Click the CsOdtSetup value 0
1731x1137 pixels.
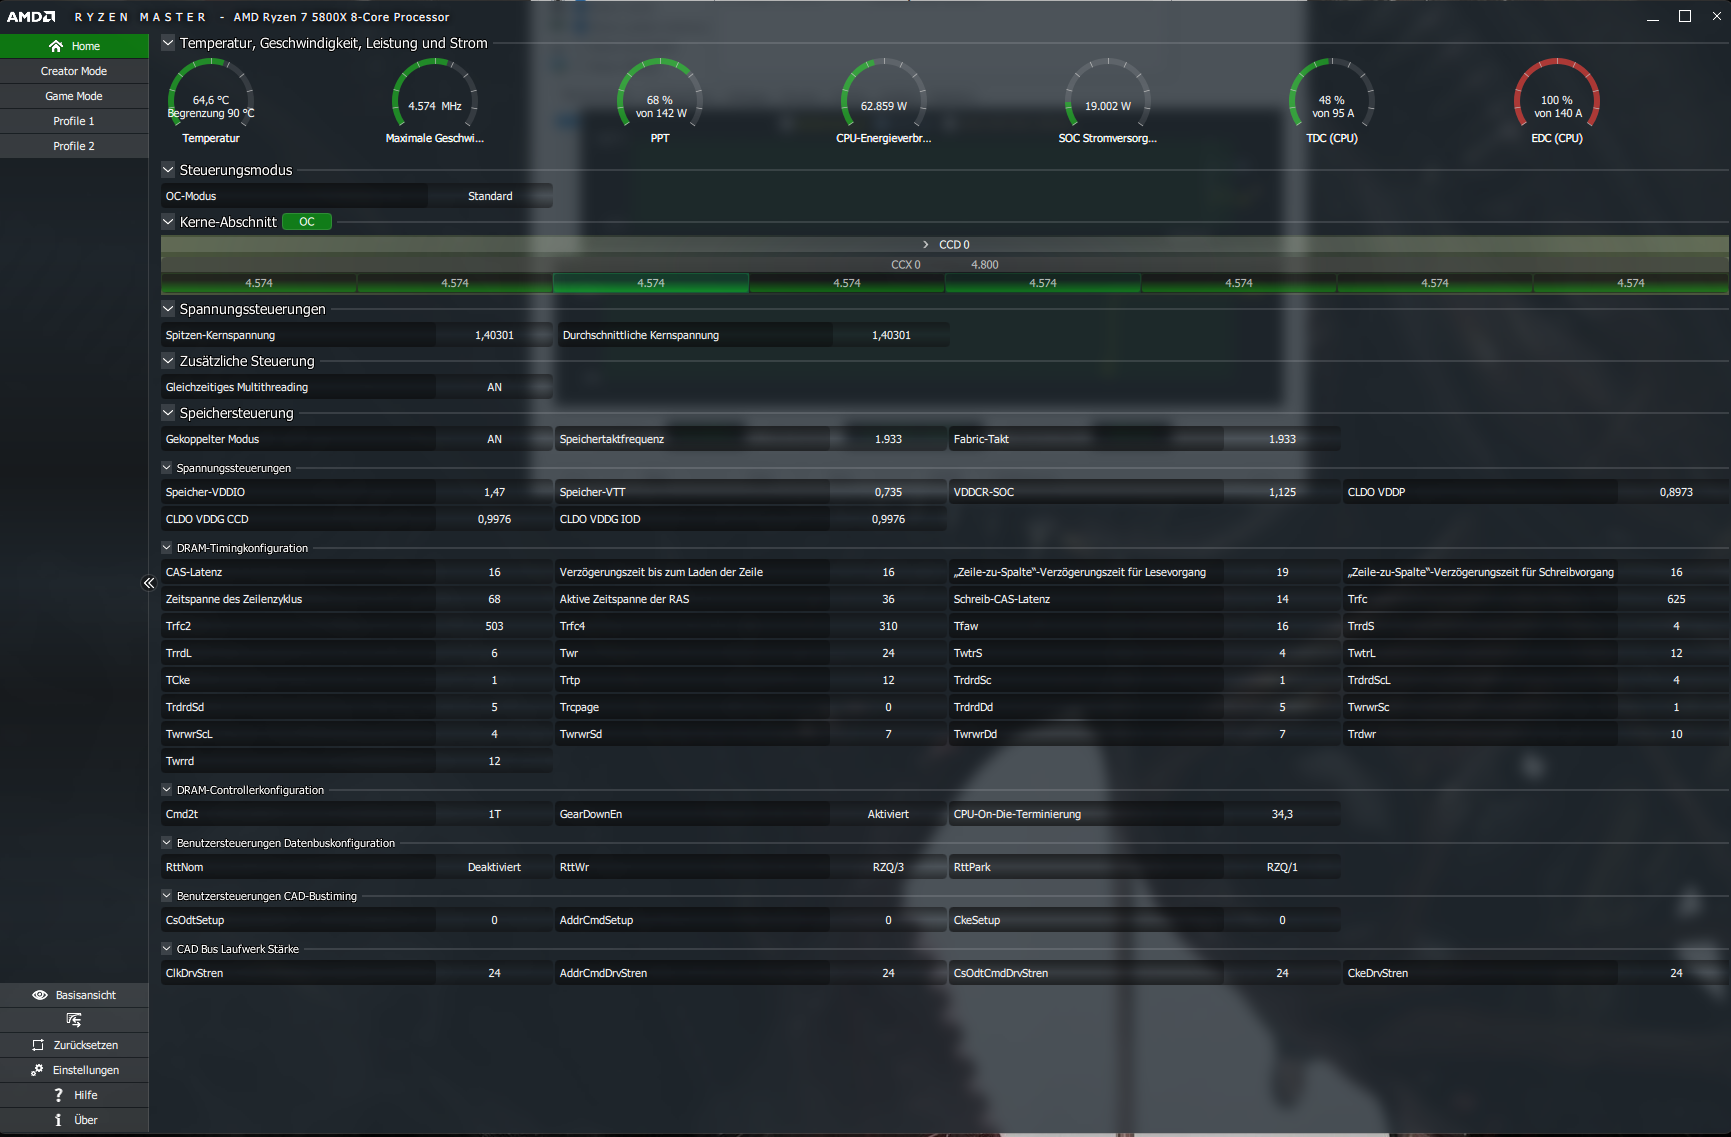tap(494, 920)
